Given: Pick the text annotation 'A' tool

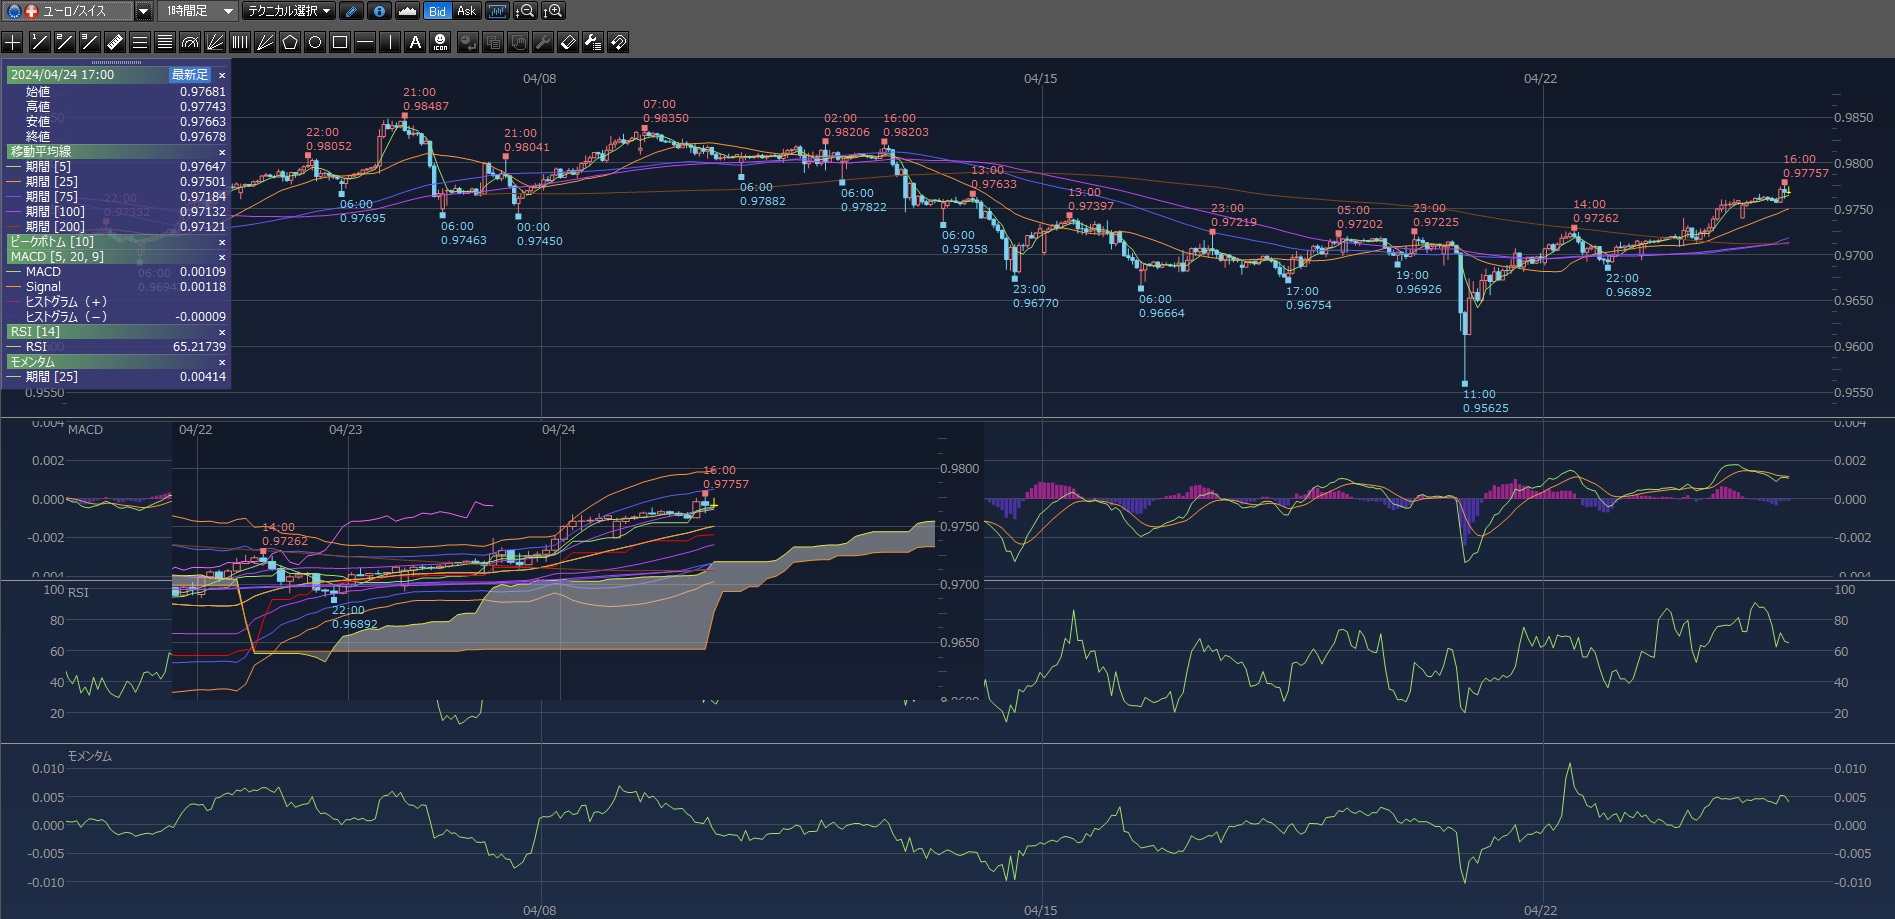Looking at the screenshot, I should 415,42.
